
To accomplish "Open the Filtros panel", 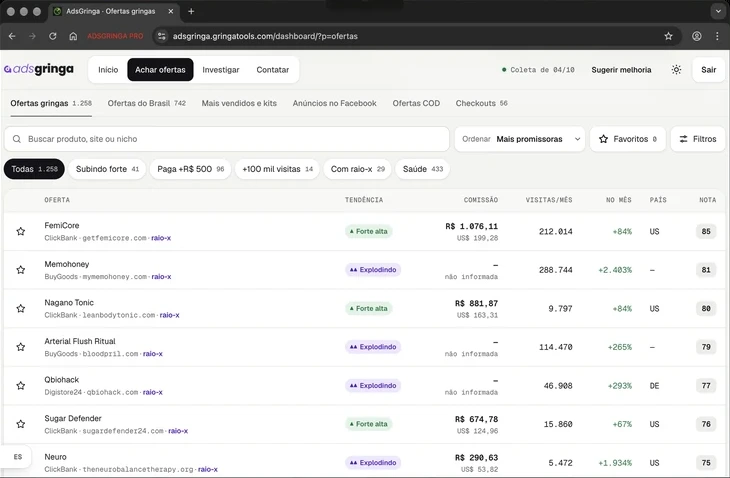I will [x=697, y=139].
